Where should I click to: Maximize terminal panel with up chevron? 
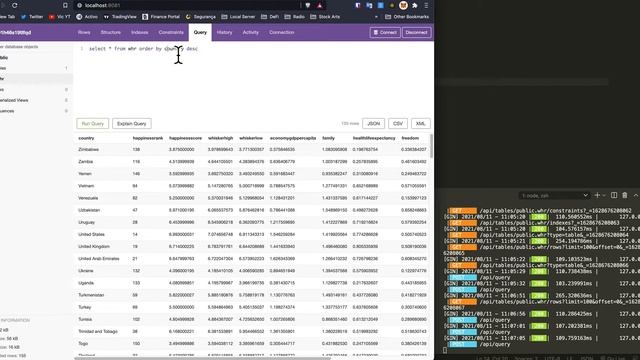coord(636,196)
